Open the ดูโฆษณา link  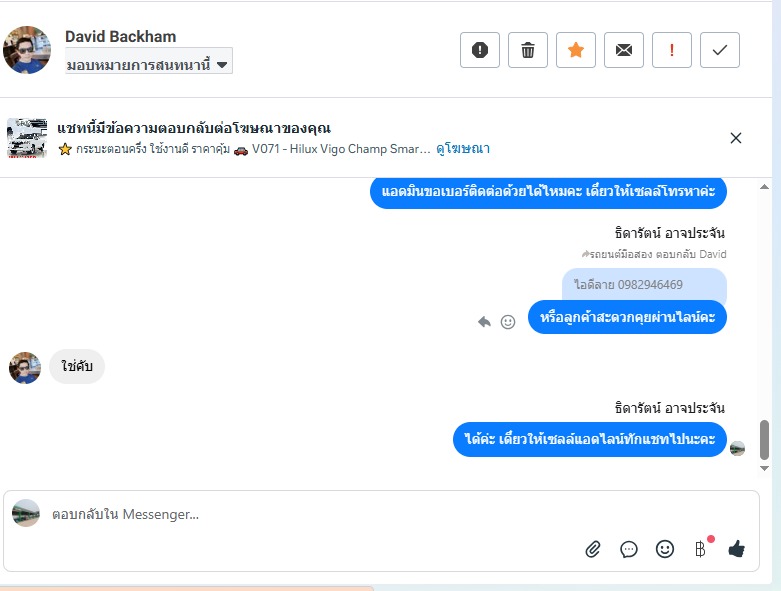pos(462,149)
